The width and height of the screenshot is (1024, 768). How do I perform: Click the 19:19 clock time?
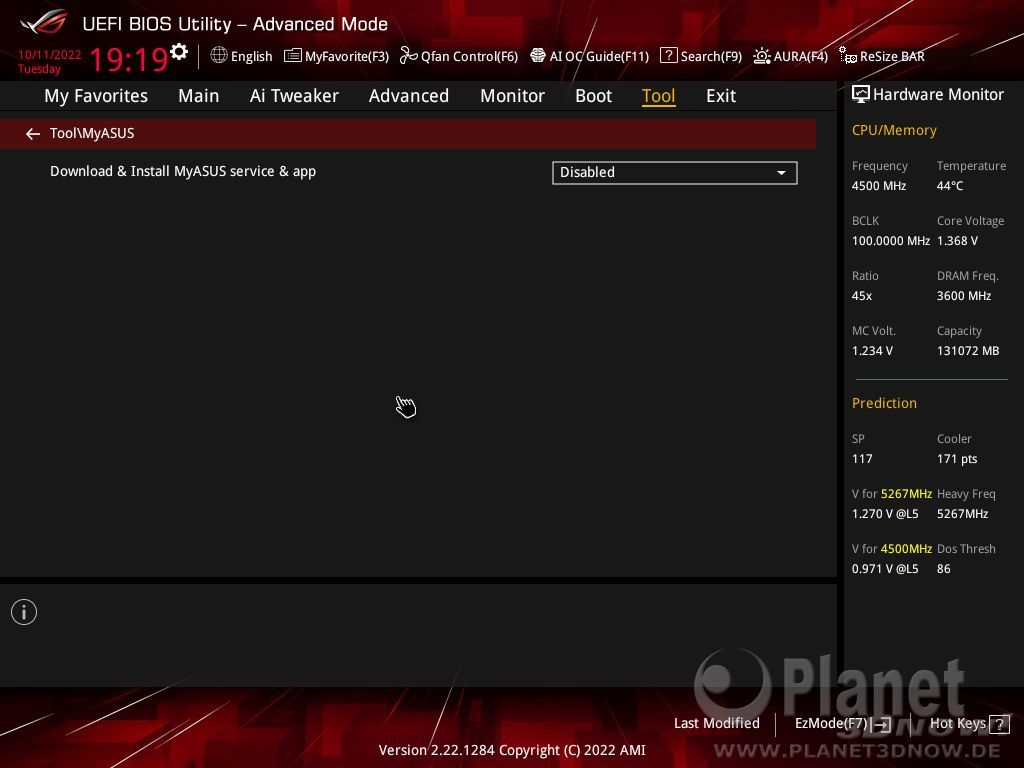point(129,59)
